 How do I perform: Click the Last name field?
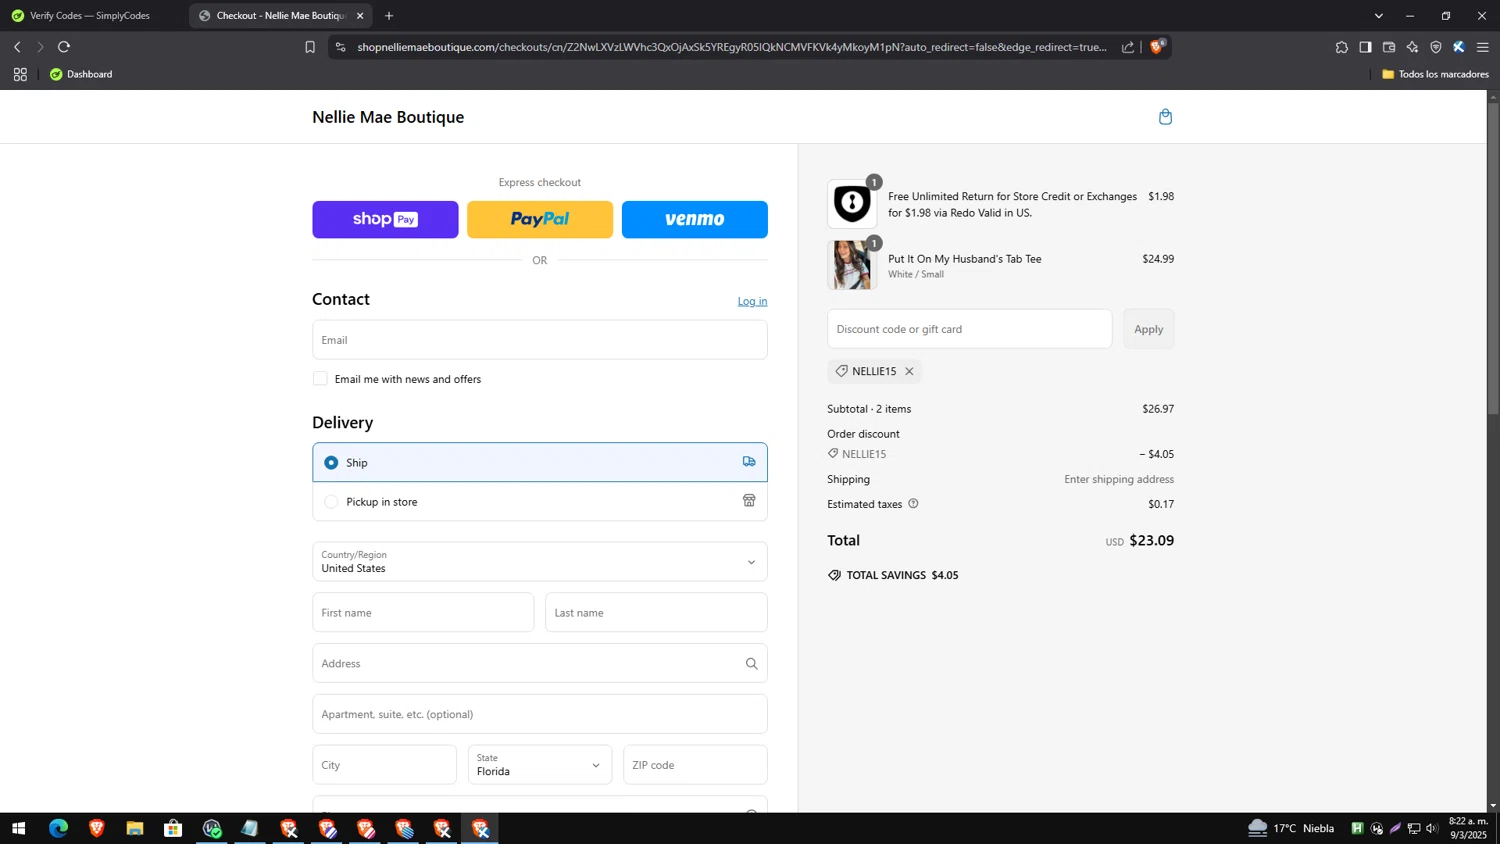click(656, 613)
